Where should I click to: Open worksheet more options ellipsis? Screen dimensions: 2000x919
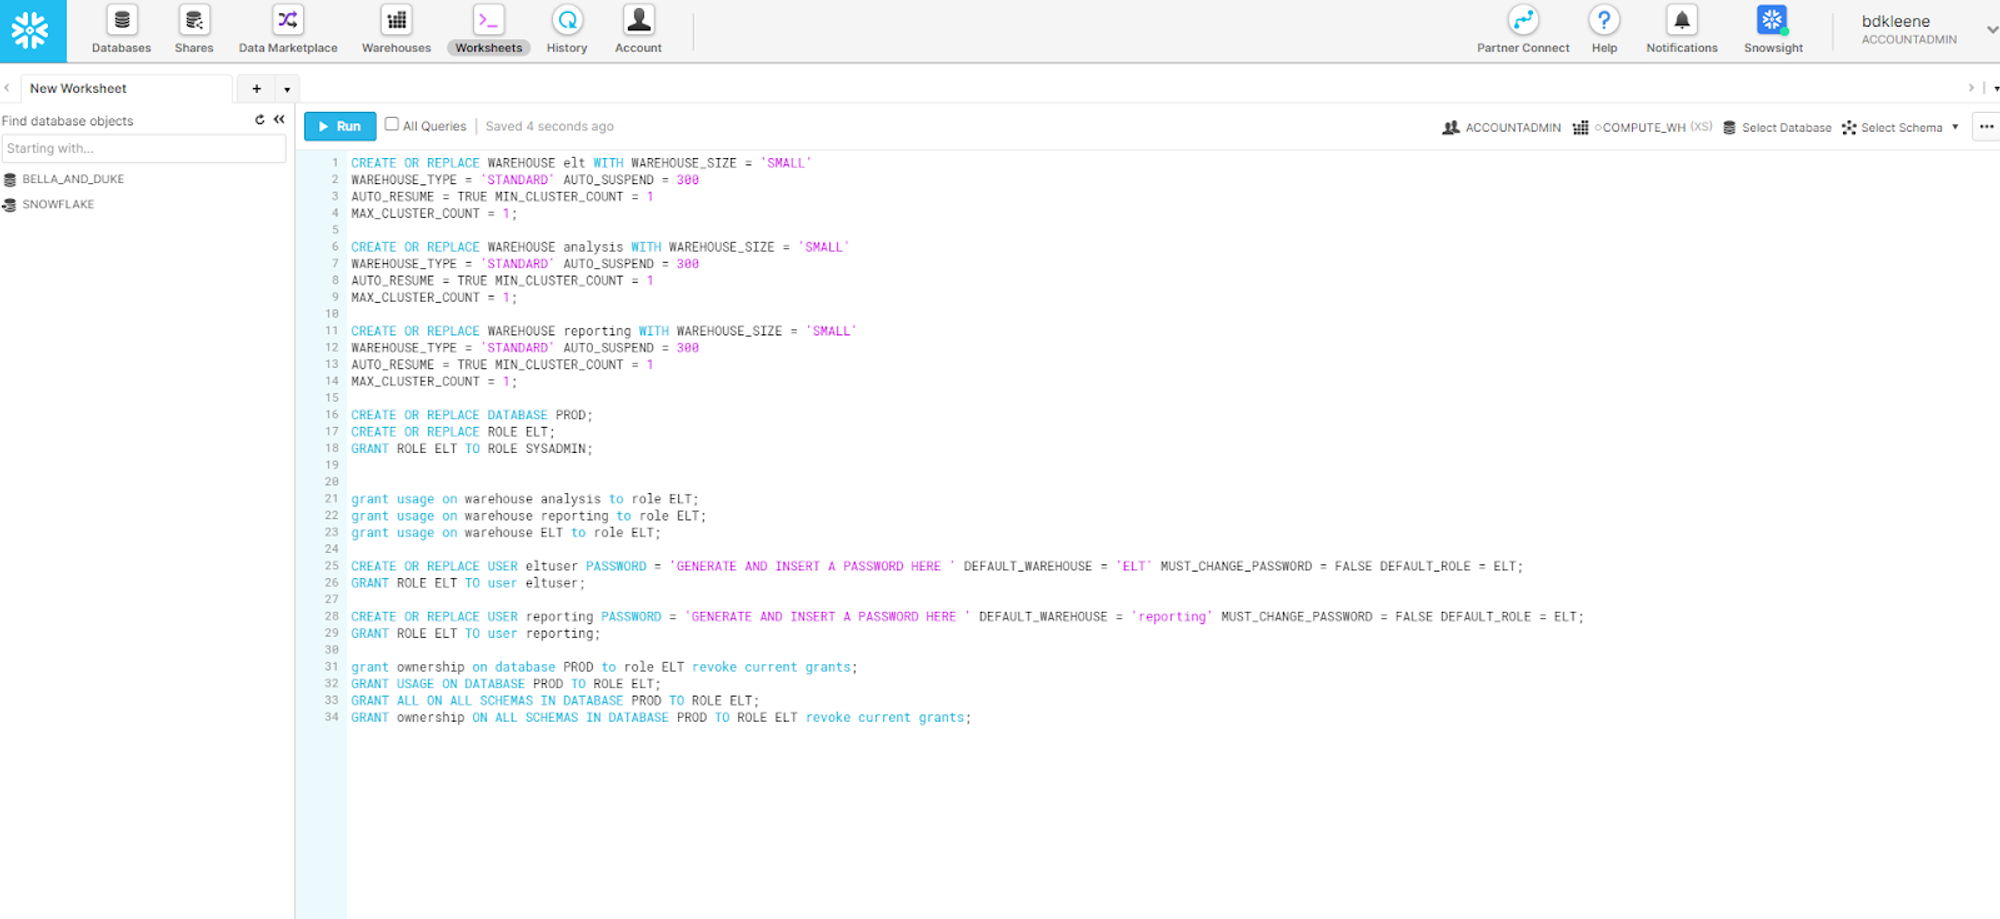point(1986,126)
